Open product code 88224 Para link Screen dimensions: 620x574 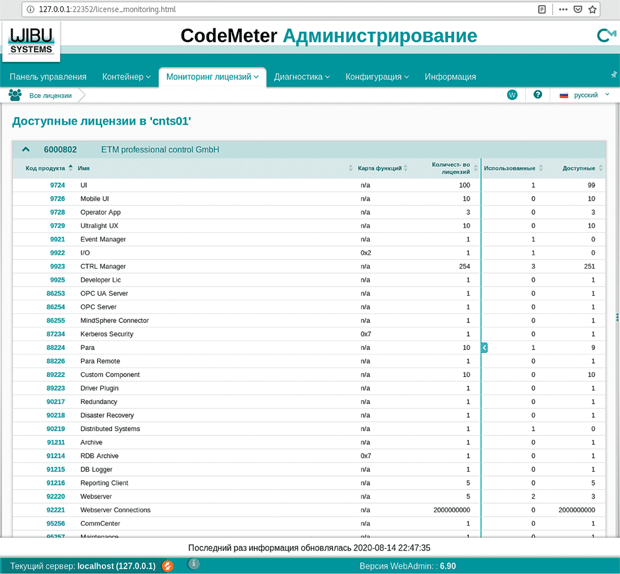coord(56,347)
